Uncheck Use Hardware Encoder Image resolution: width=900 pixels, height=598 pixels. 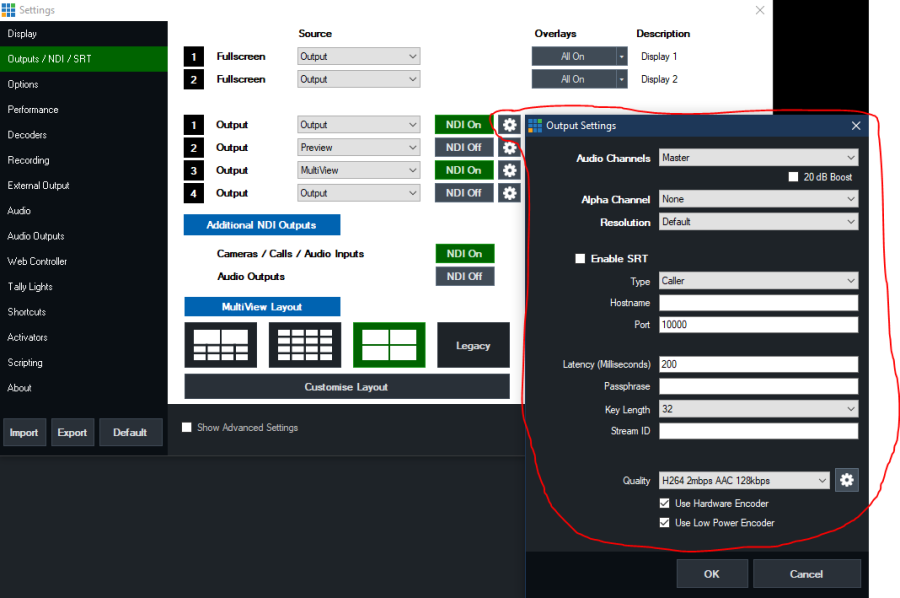(665, 504)
